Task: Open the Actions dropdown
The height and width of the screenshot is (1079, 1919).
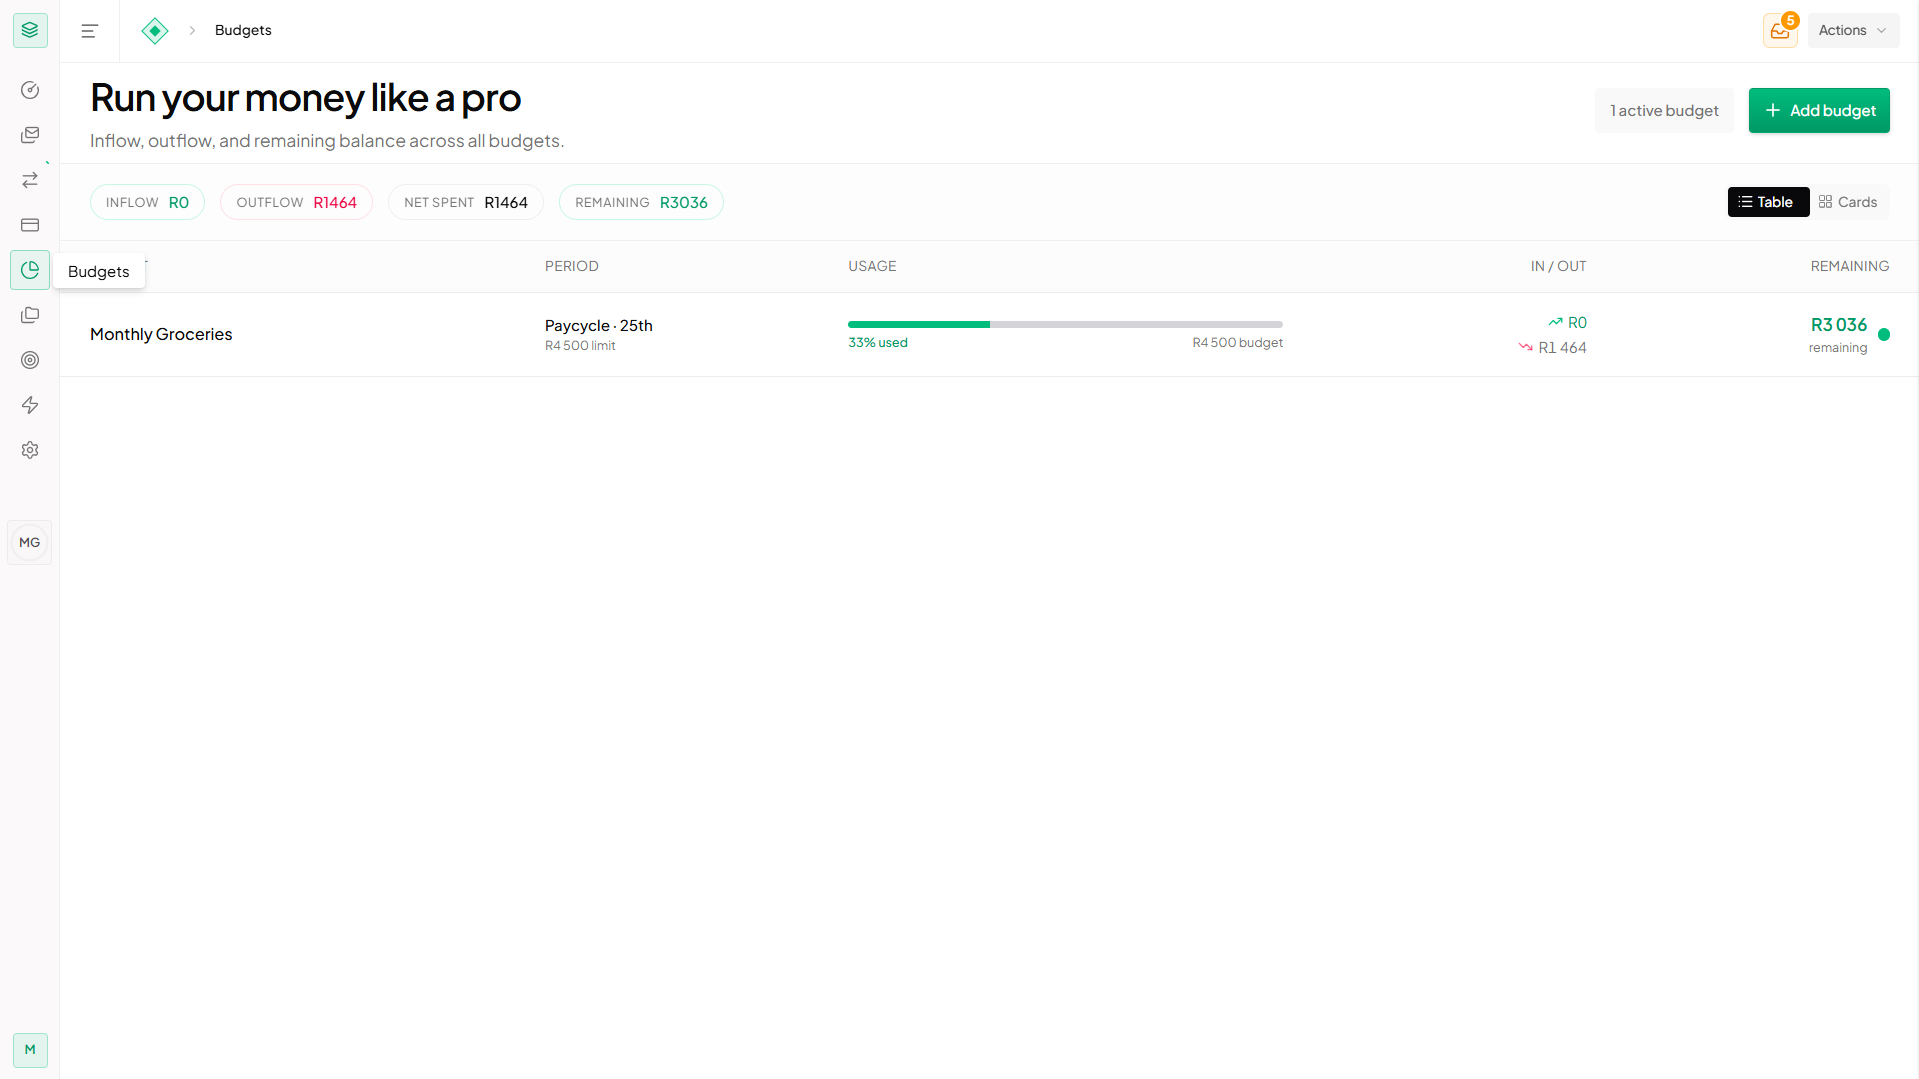Action: (1852, 30)
